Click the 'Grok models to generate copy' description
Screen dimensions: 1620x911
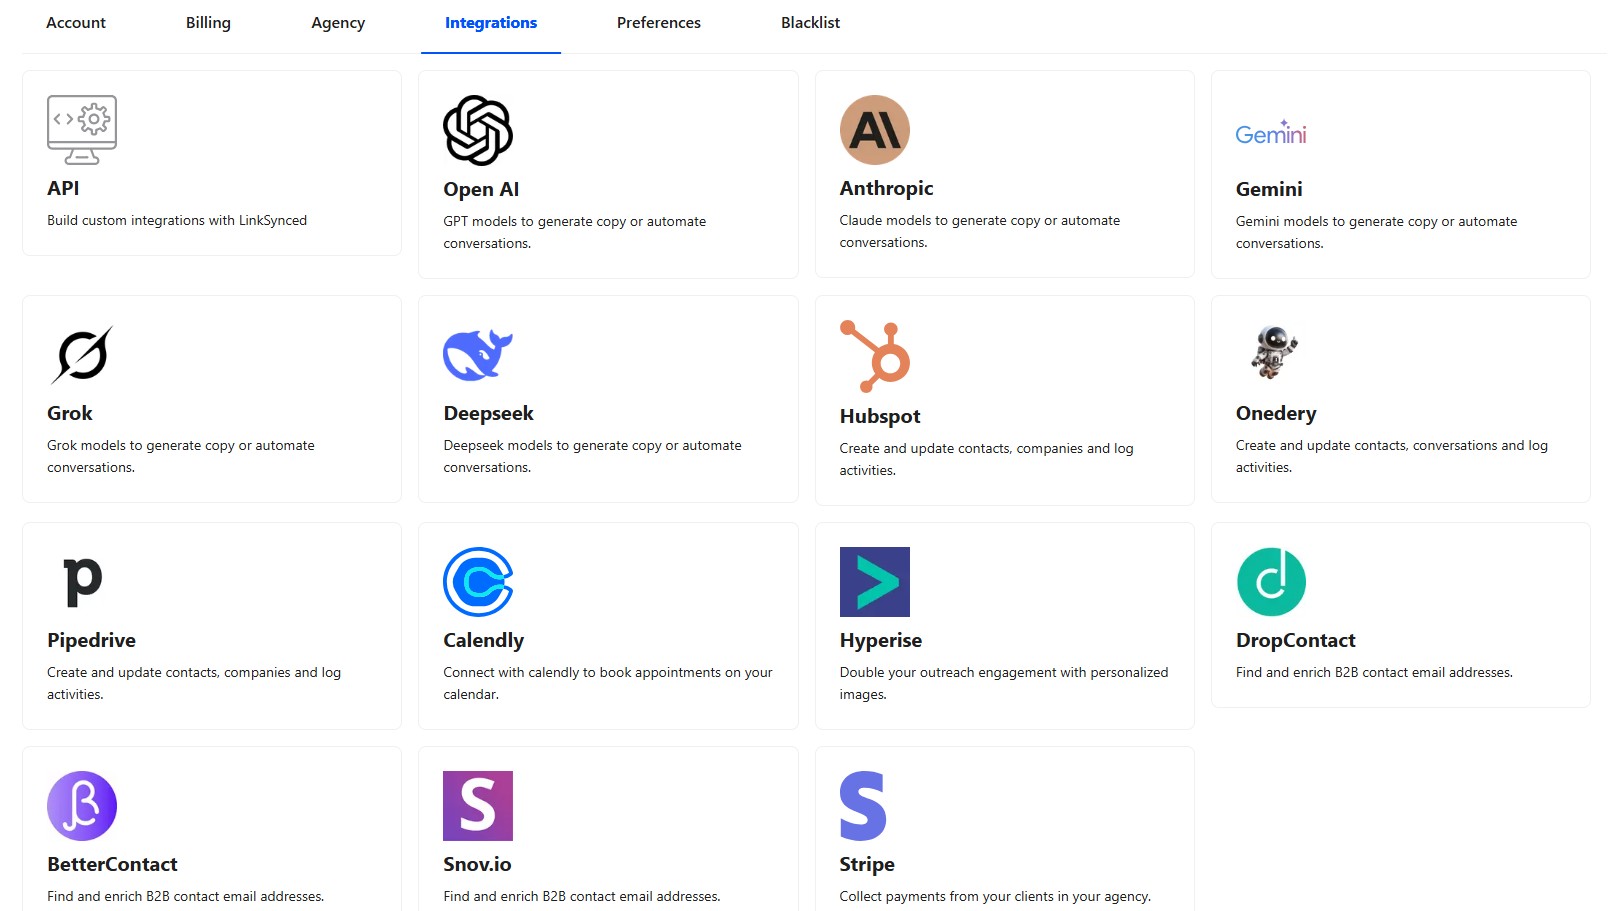coord(181,456)
